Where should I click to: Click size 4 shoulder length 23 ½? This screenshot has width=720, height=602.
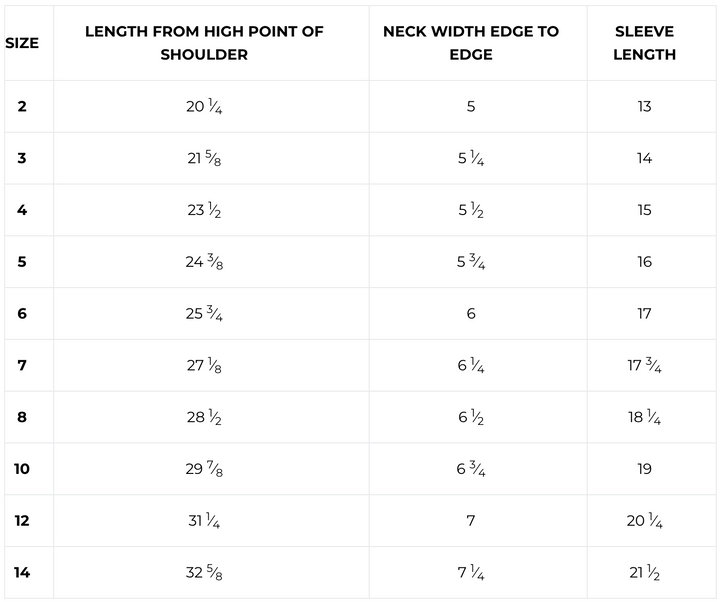204,210
